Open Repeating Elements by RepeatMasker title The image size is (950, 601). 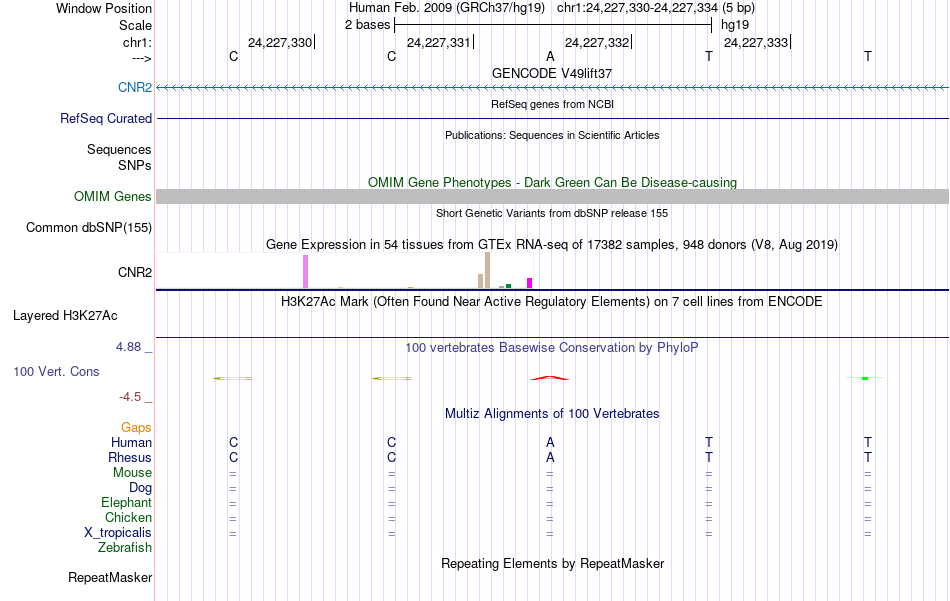point(552,563)
